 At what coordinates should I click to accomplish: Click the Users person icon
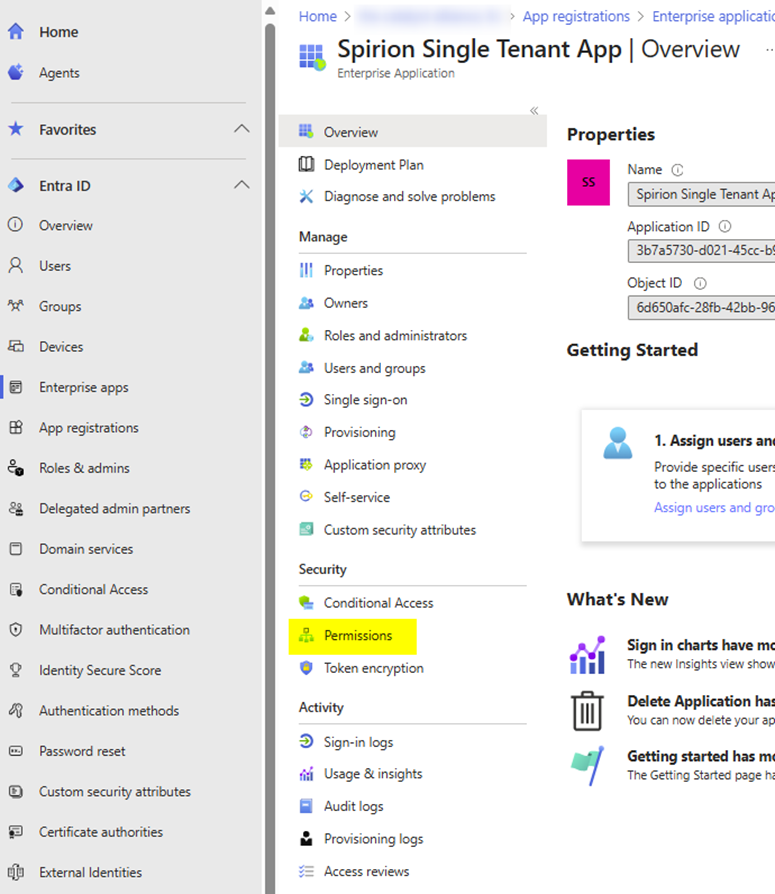tap(16, 265)
